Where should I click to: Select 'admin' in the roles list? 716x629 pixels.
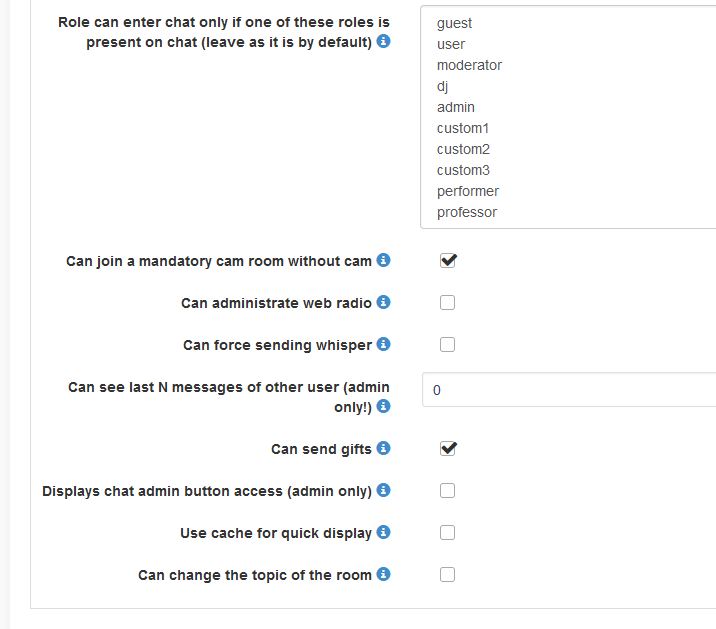coord(456,107)
